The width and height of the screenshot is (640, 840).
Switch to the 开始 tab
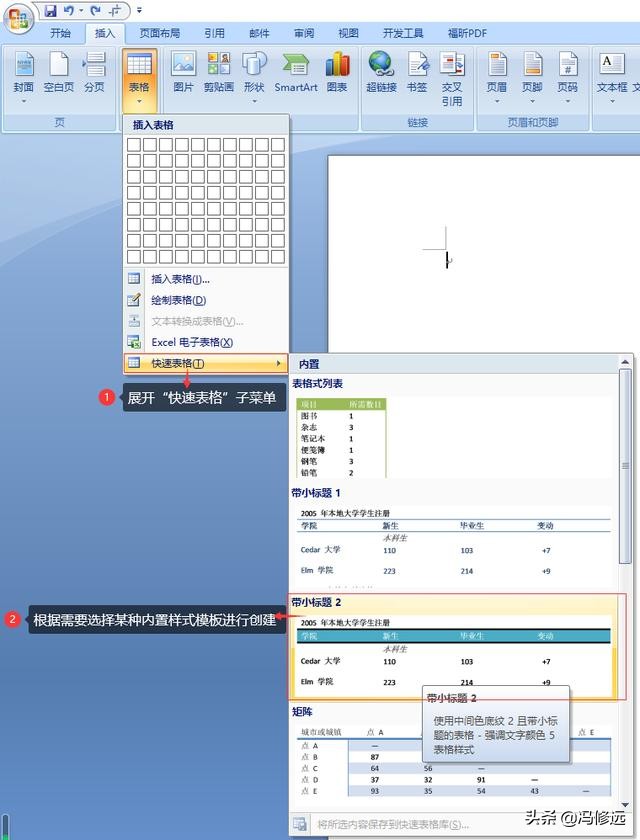tap(61, 33)
